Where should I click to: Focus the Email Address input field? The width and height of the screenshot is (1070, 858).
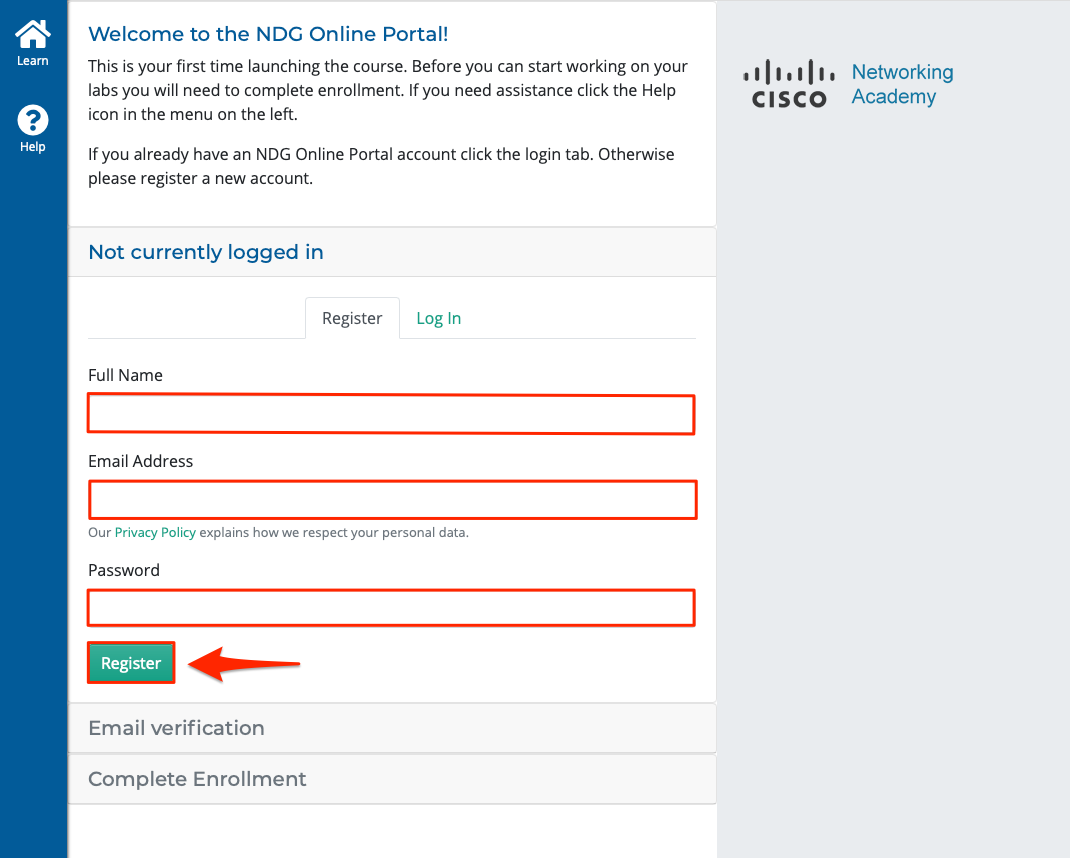pyautogui.click(x=392, y=500)
